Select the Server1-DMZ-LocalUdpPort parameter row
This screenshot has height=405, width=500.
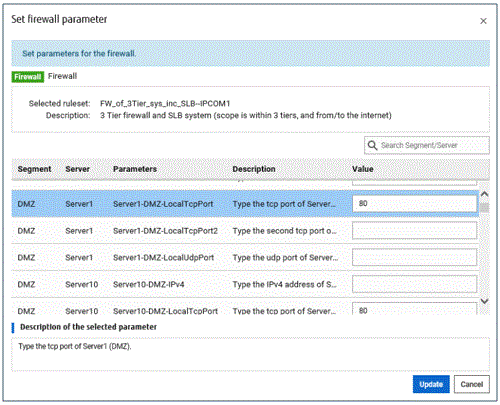245,257
